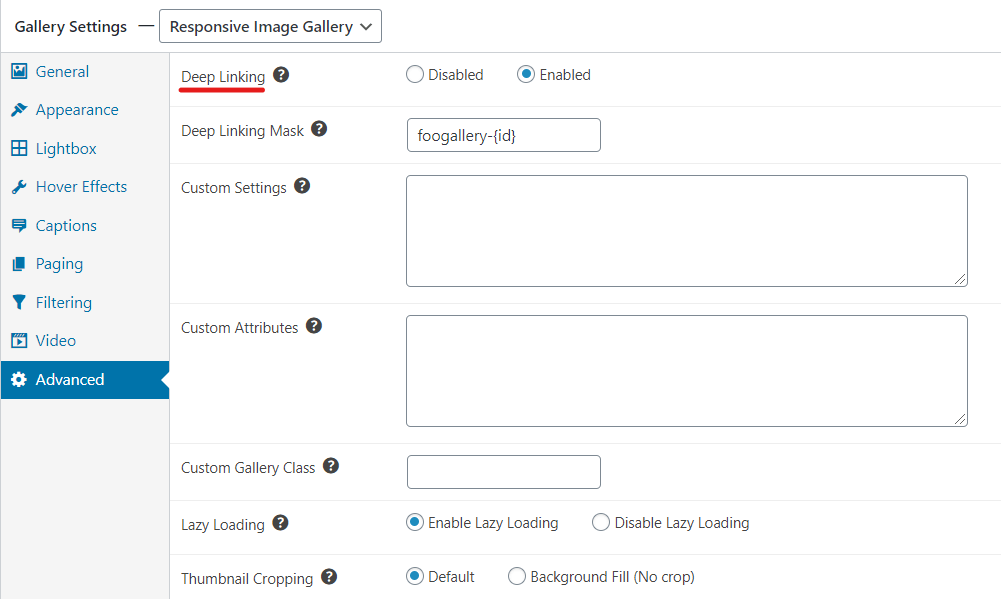Click the Captions speech bubble icon

click(19, 225)
